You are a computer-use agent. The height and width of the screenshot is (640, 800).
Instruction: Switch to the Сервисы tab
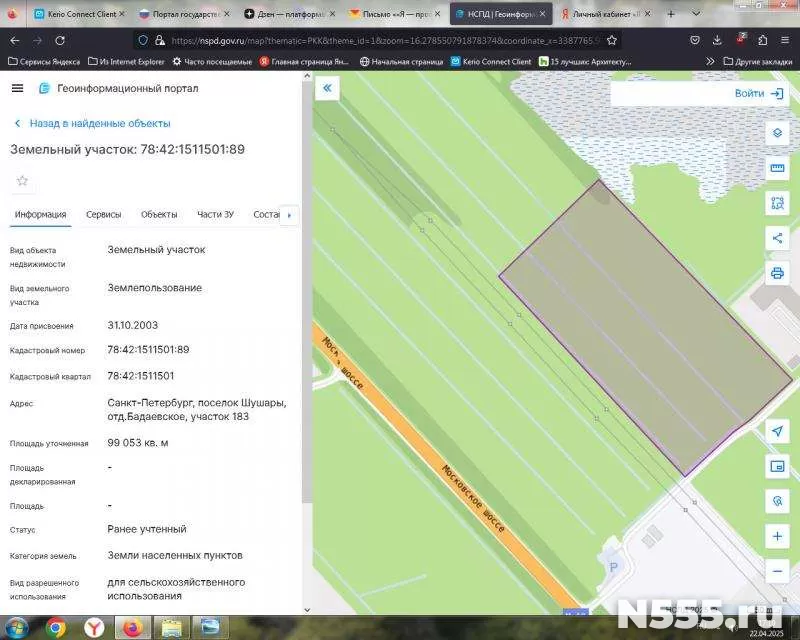104,214
